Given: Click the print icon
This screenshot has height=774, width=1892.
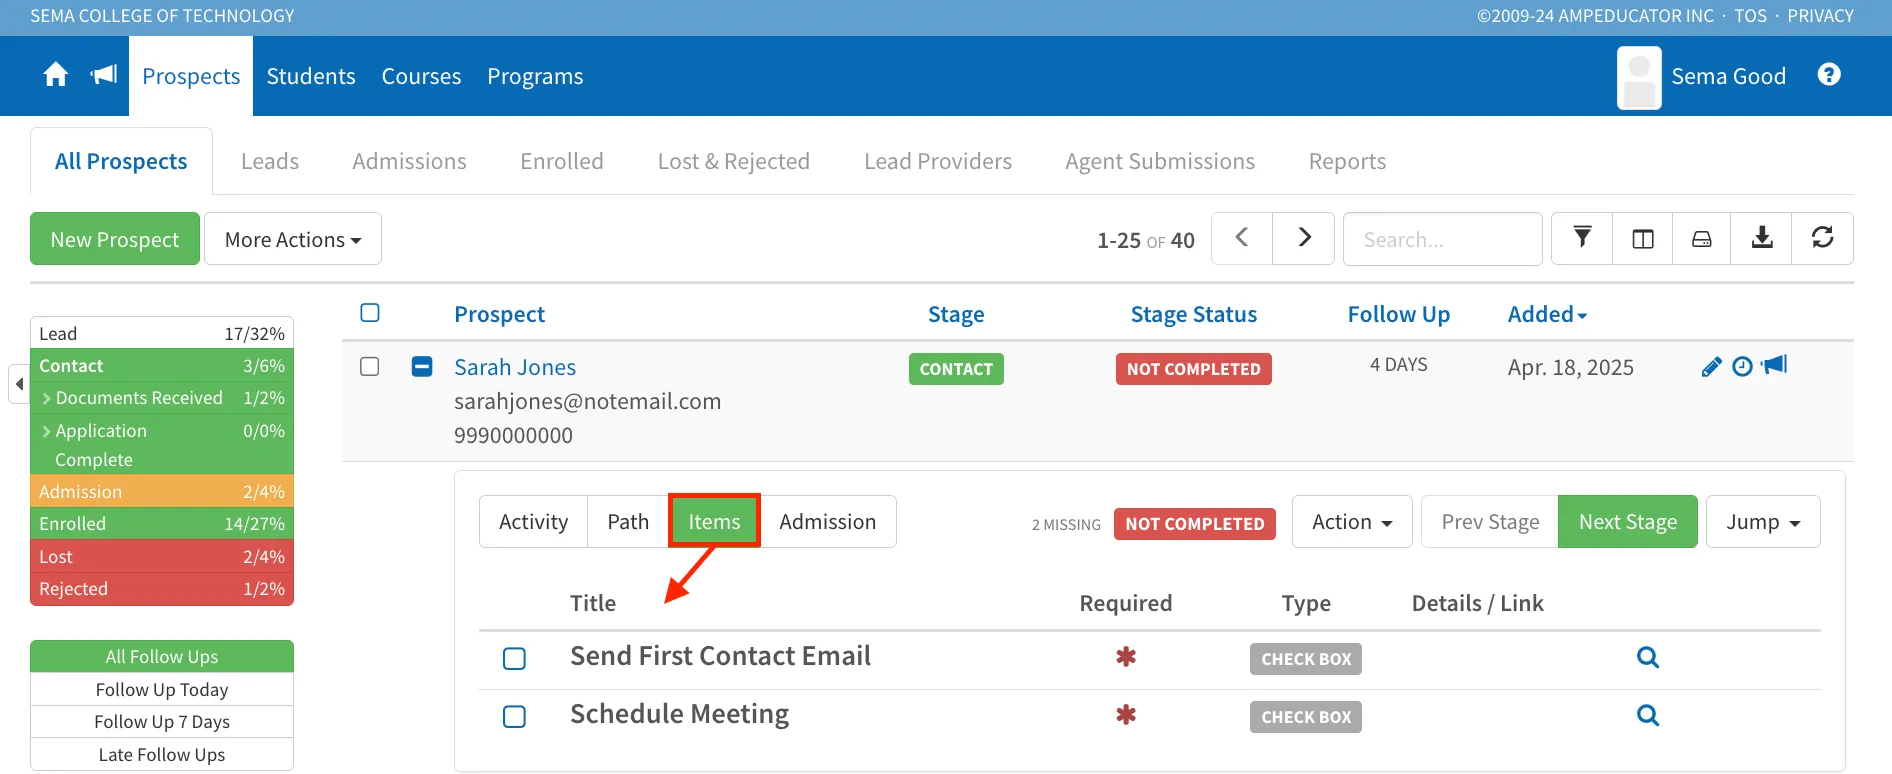Looking at the screenshot, I should tap(1701, 238).
